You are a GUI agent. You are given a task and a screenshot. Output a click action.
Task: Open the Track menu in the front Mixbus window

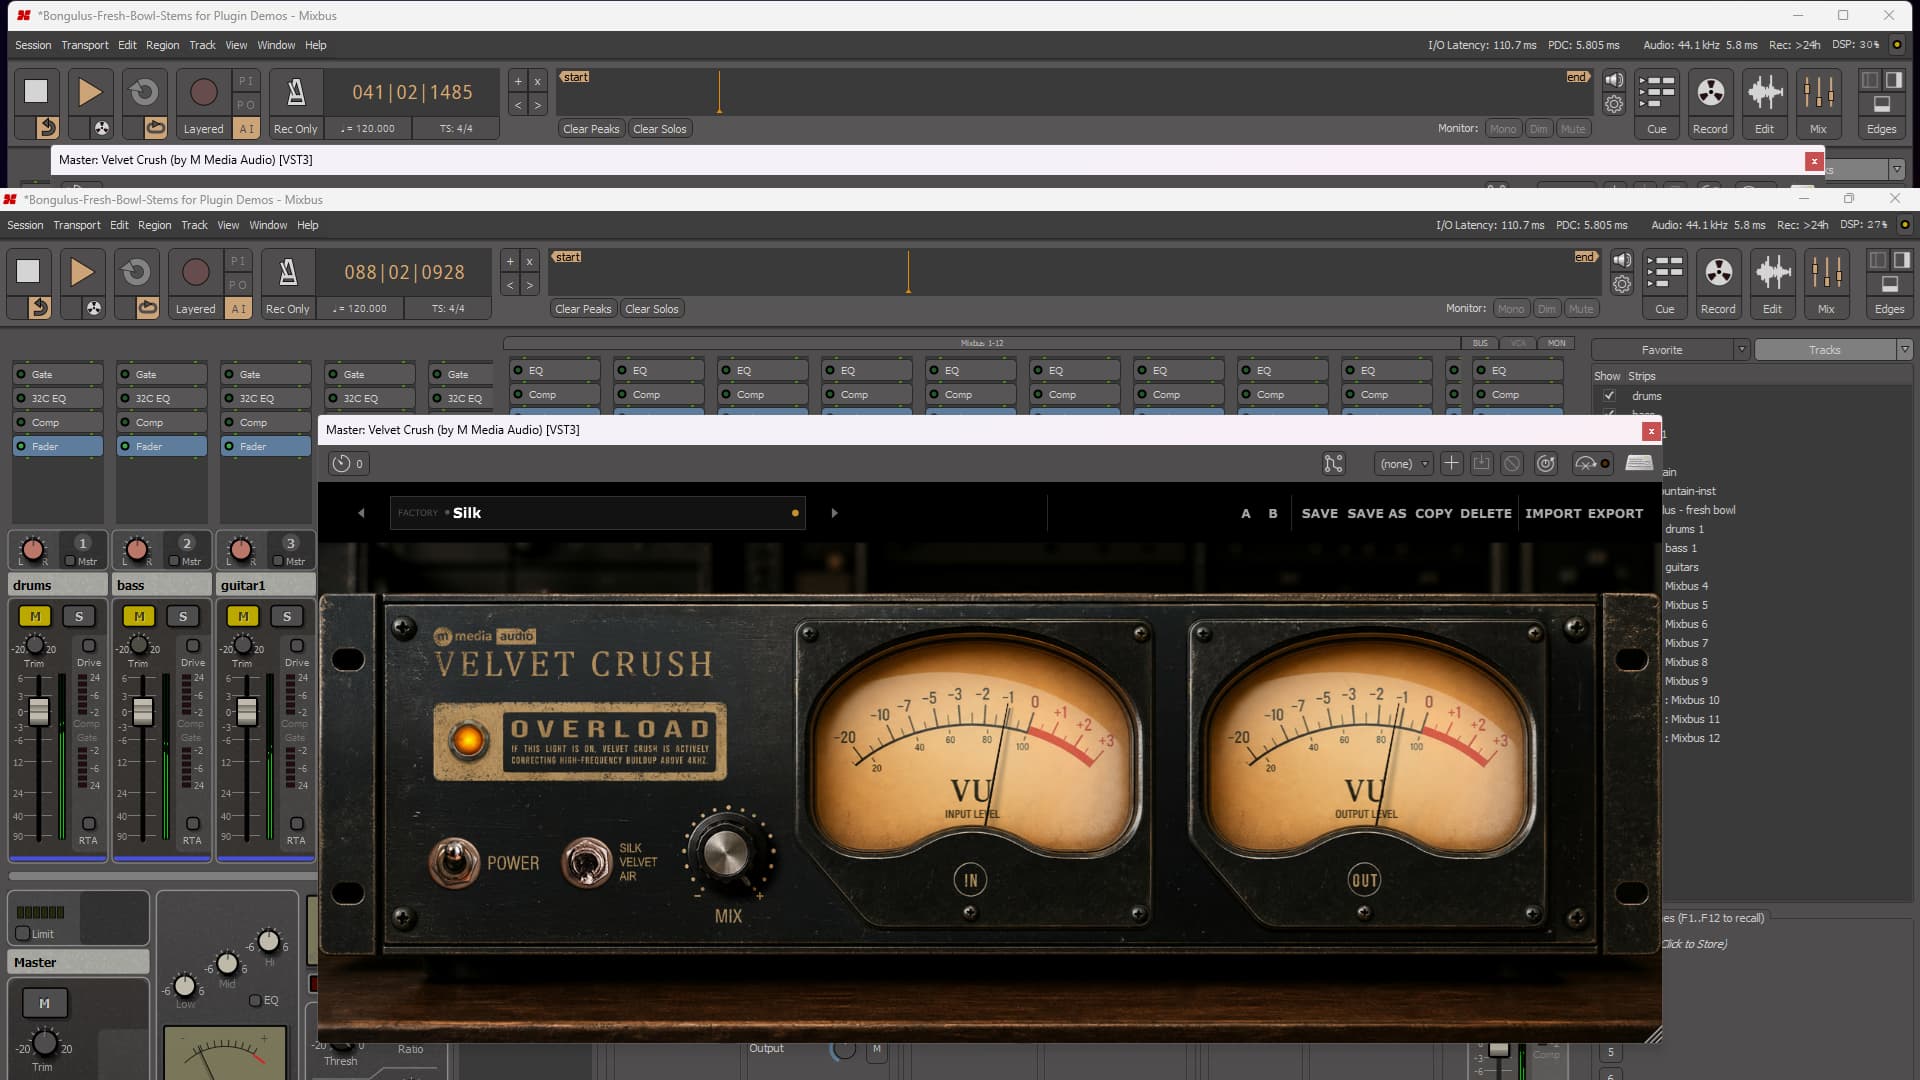pos(194,225)
